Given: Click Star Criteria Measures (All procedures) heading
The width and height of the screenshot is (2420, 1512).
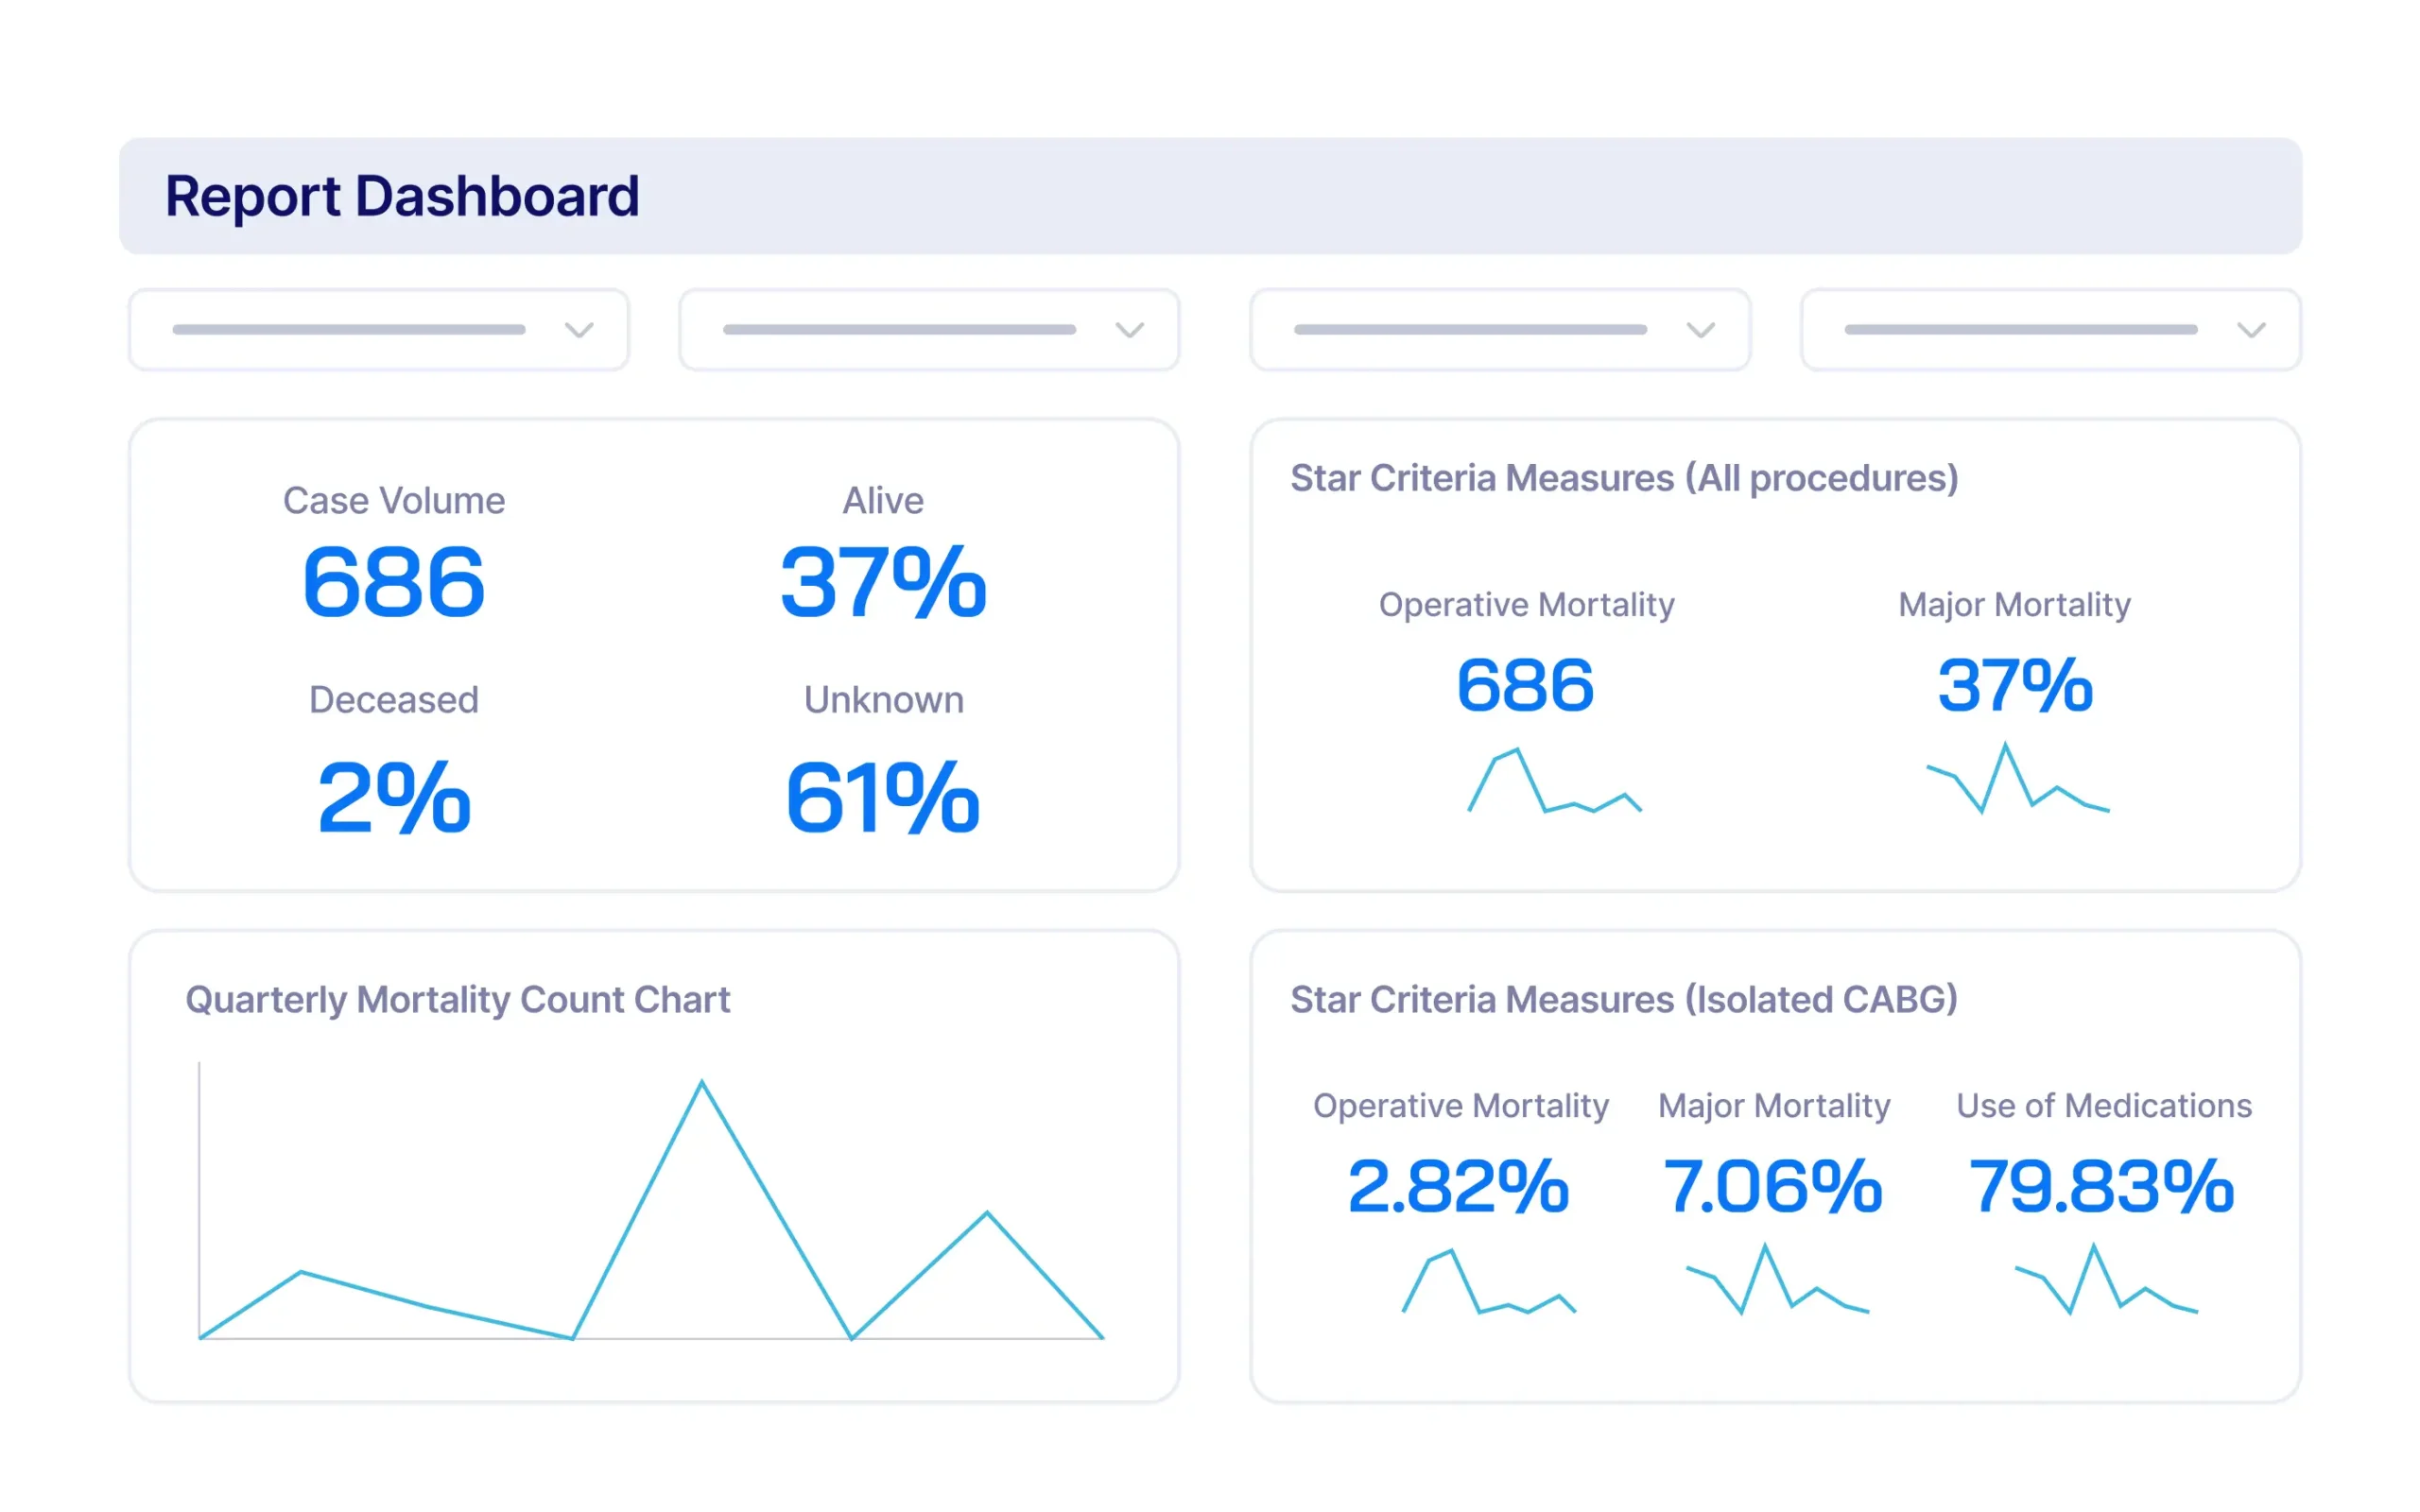Looking at the screenshot, I should click(1623, 478).
